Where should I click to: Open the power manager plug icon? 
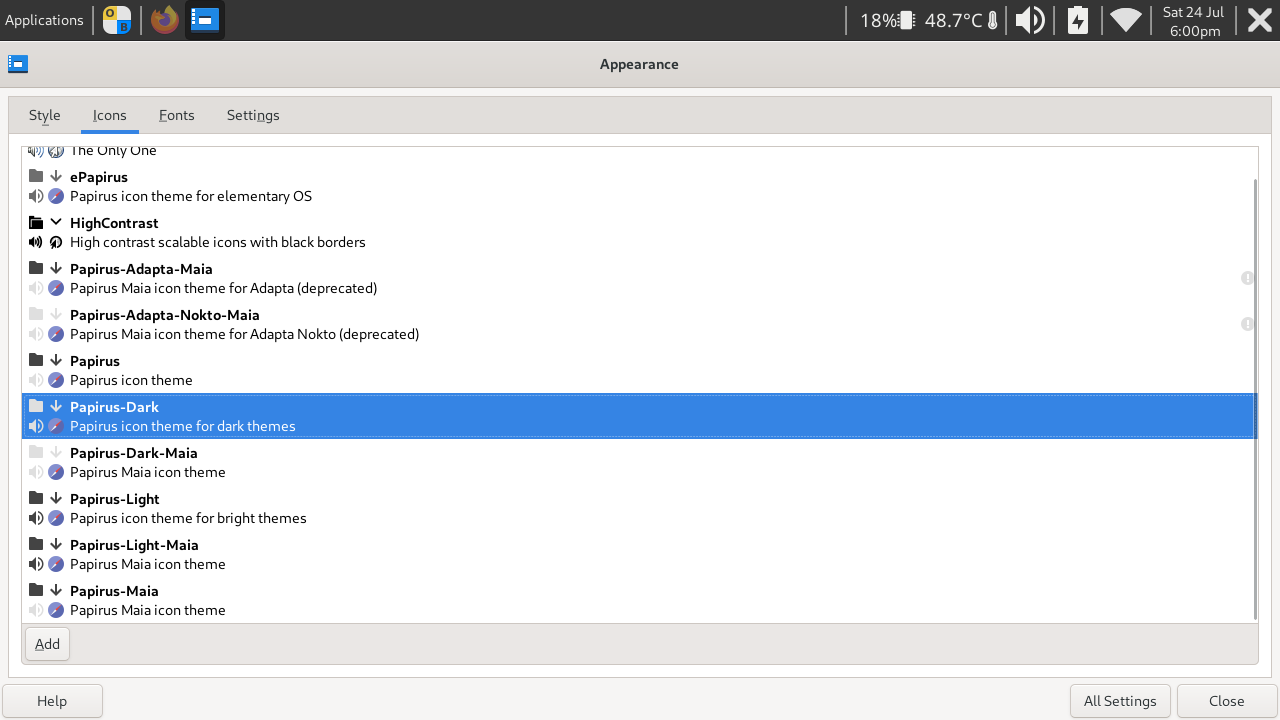coord(1078,20)
